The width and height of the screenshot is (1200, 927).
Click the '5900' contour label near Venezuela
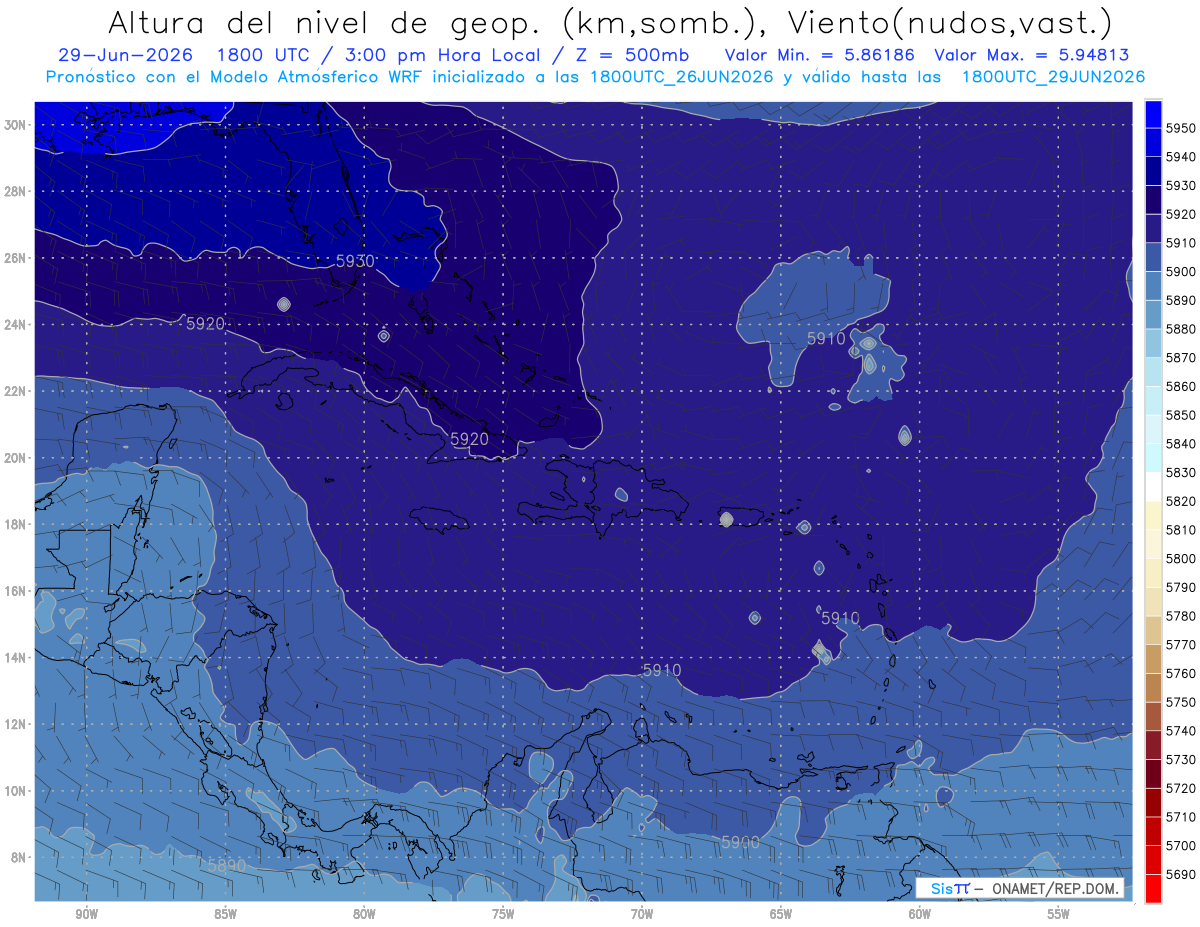point(741,843)
